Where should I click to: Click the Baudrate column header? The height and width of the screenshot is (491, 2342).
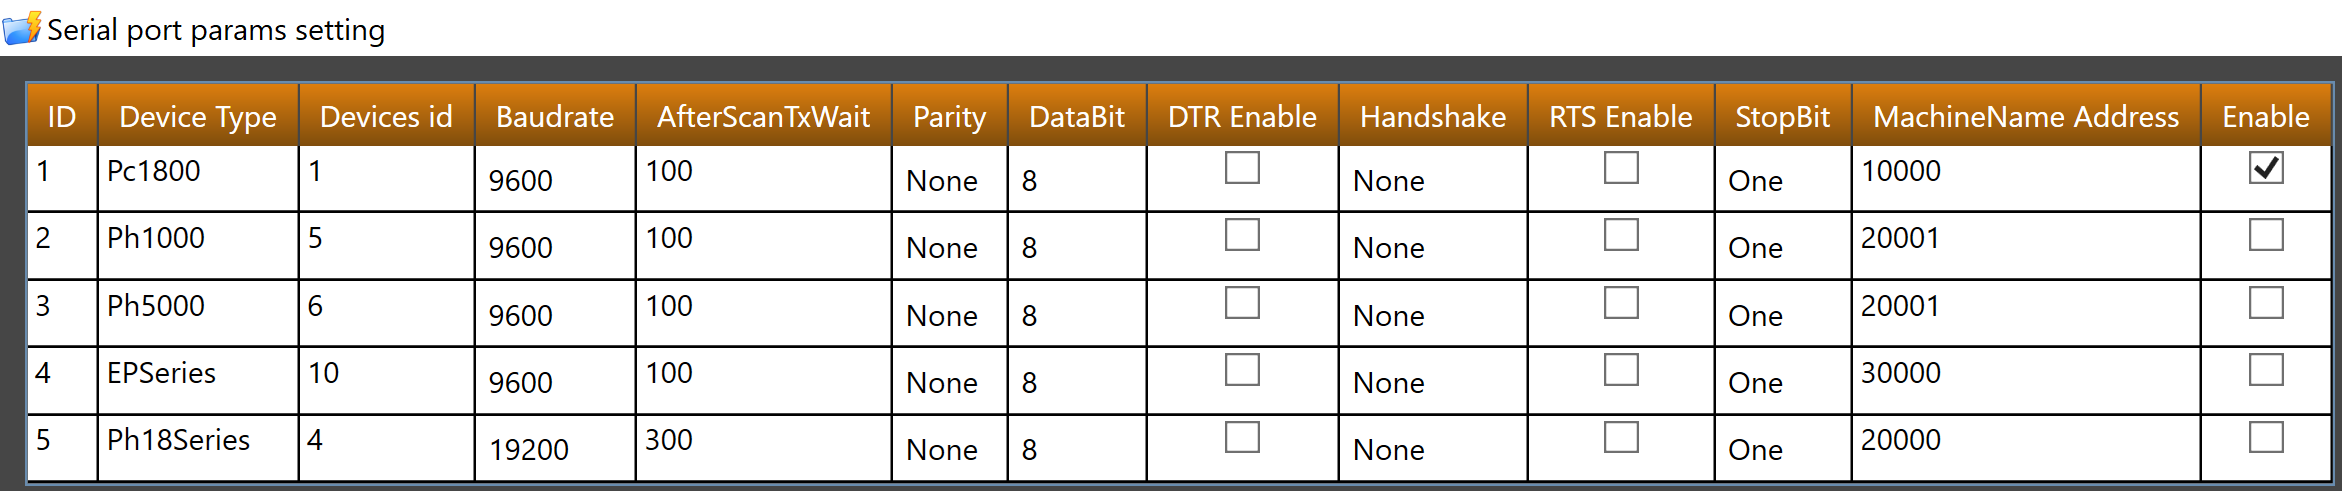tap(555, 116)
